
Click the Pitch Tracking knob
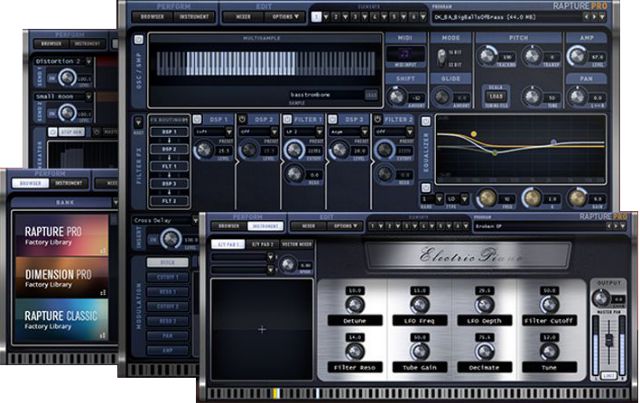coord(487,56)
